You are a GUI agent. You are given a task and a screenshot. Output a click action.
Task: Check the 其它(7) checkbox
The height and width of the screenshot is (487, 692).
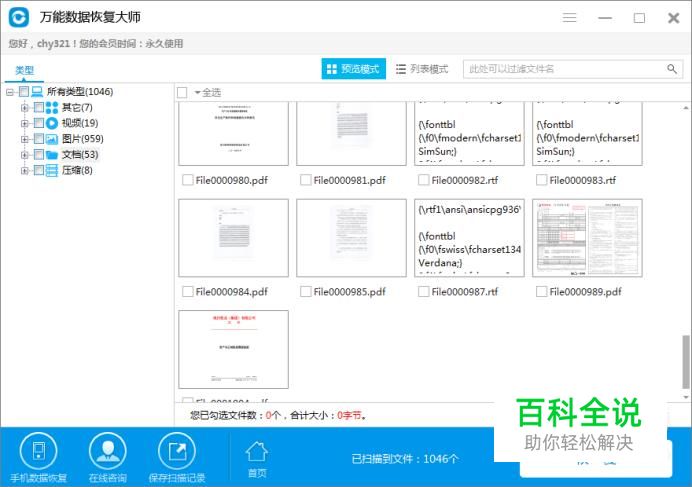(x=39, y=107)
